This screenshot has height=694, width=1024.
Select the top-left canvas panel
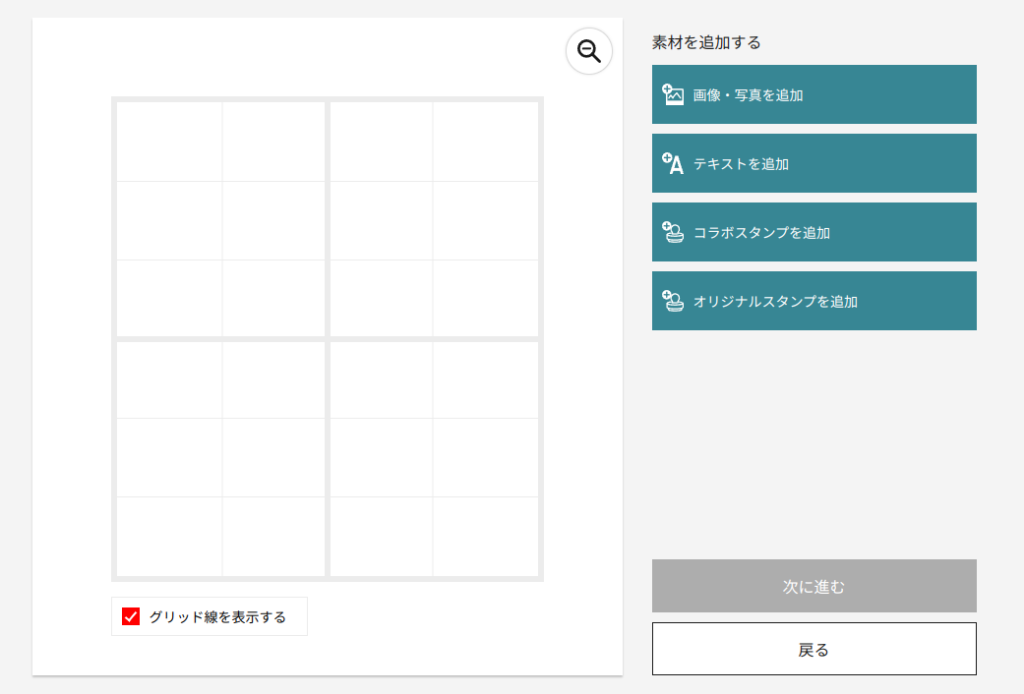[221, 219]
